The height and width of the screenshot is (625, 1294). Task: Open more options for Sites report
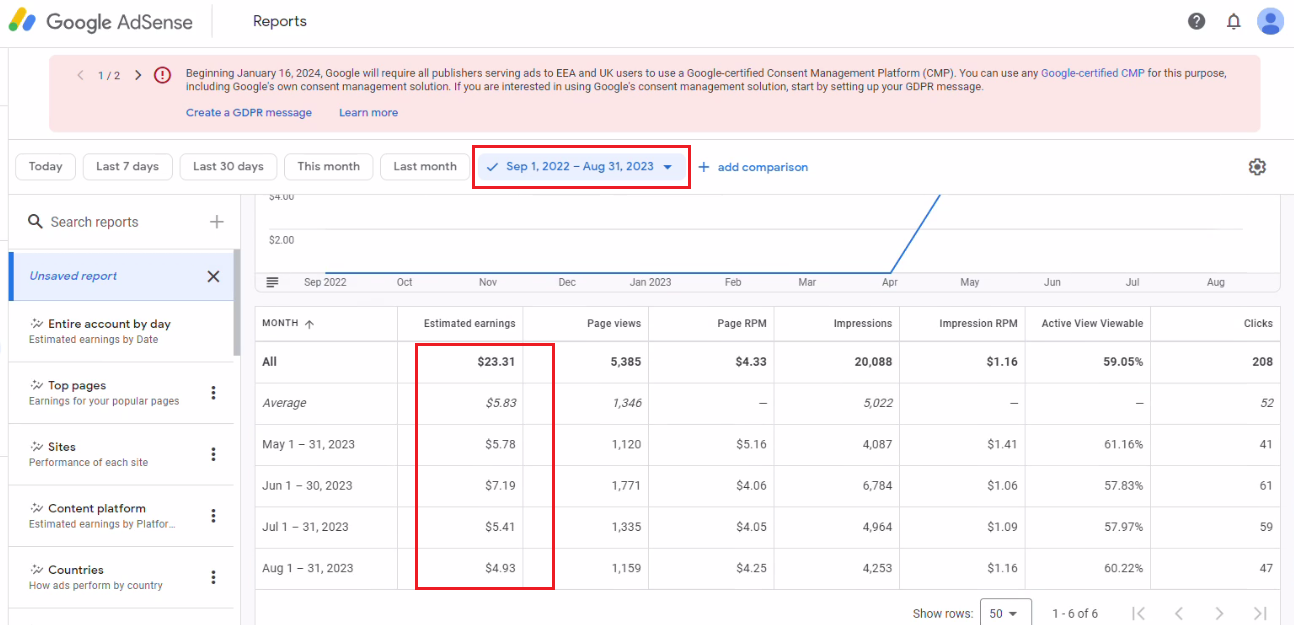point(213,454)
